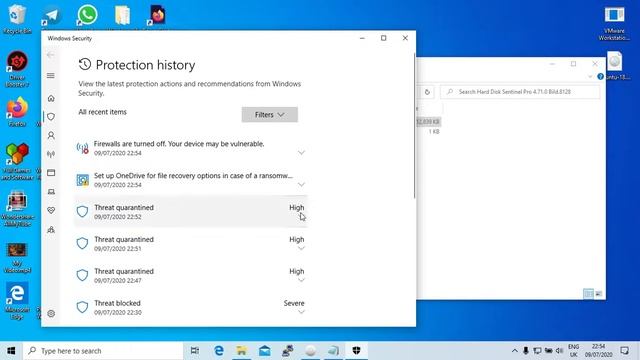Image resolution: width=640 pixels, height=360 pixels.
Task: Switch Explorer window to details view
Action: point(588,293)
